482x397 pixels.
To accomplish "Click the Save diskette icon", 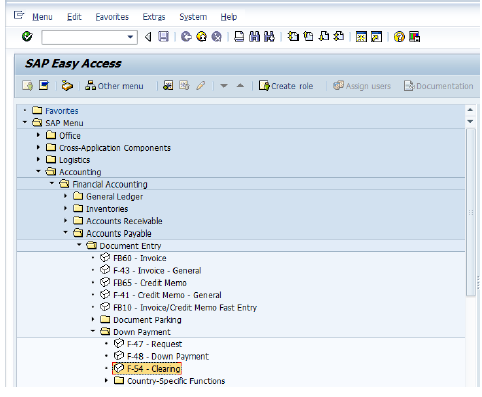I will 163,37.
